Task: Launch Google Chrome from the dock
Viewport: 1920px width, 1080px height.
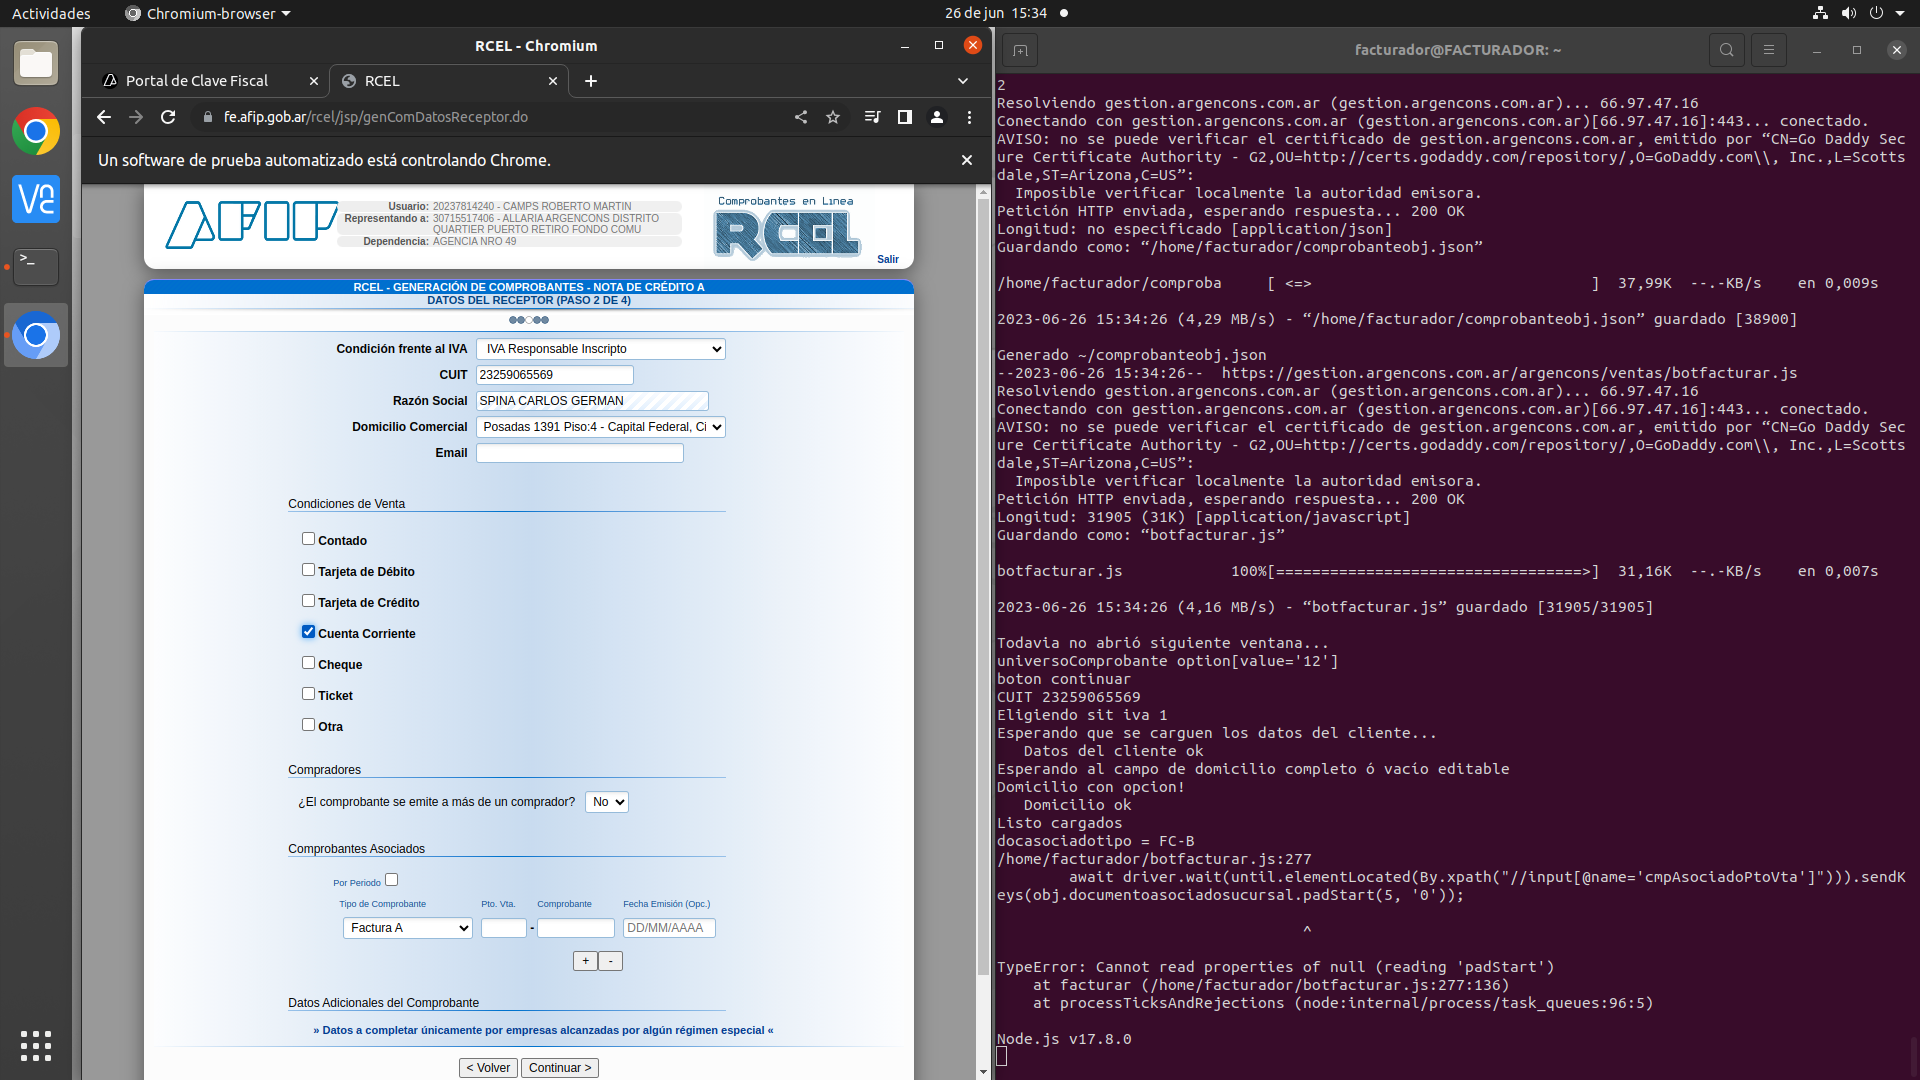Action: [36, 131]
